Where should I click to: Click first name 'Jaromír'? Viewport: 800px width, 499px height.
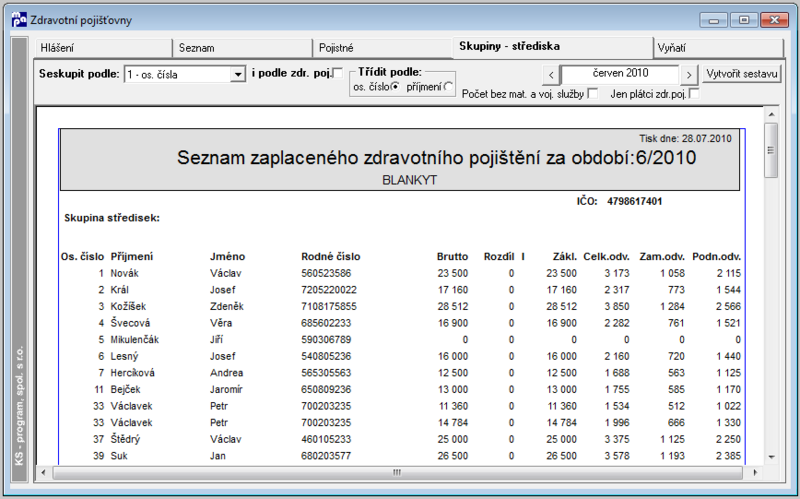(x=226, y=389)
